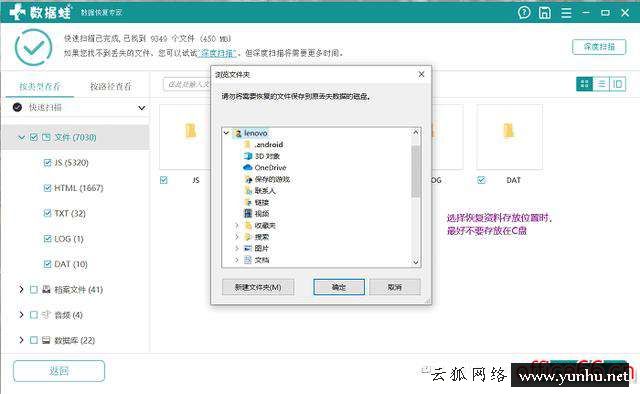Image resolution: width=640 pixels, height=394 pixels.
Task: Follow the 深度扫描 hyperlink in message
Action: (218, 53)
